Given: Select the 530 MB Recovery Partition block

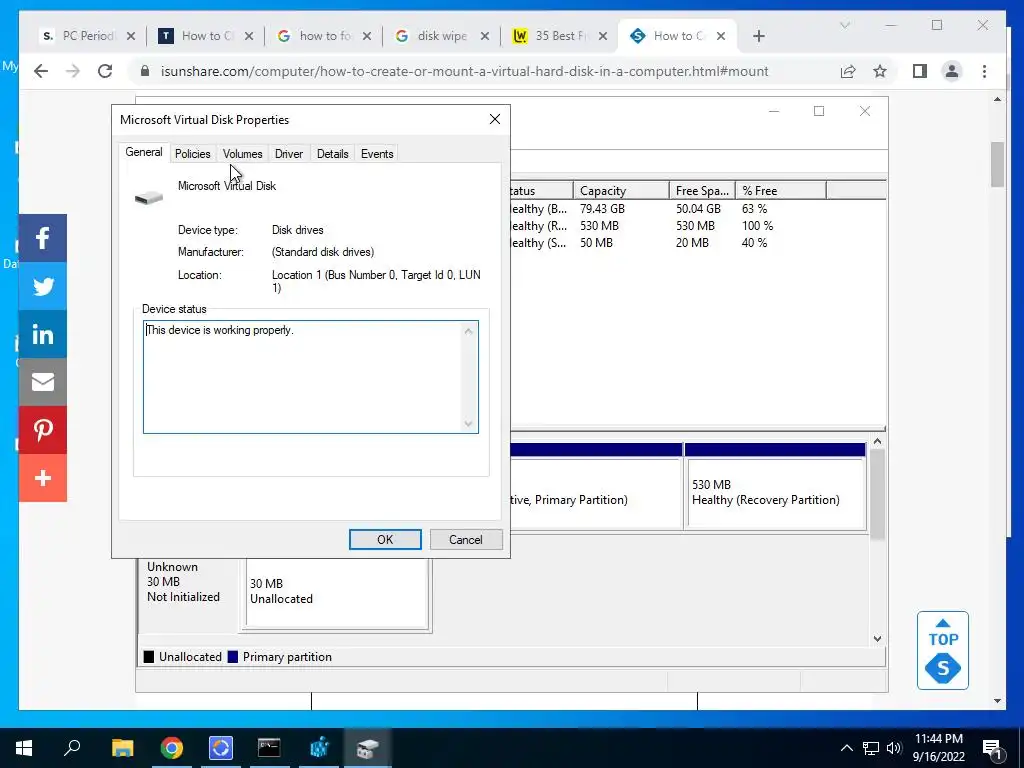Looking at the screenshot, I should pyautogui.click(x=775, y=492).
